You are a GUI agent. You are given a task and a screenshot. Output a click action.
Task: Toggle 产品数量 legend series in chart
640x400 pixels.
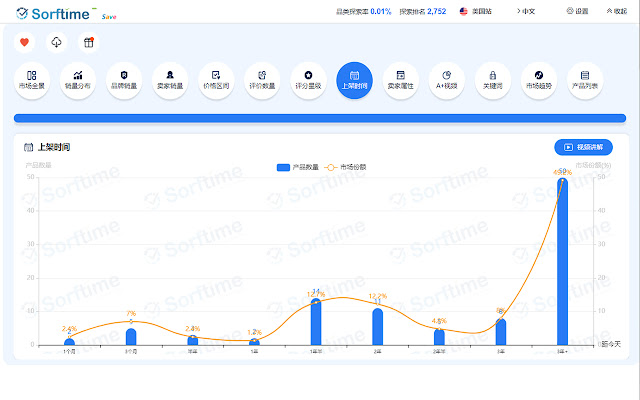297,167
